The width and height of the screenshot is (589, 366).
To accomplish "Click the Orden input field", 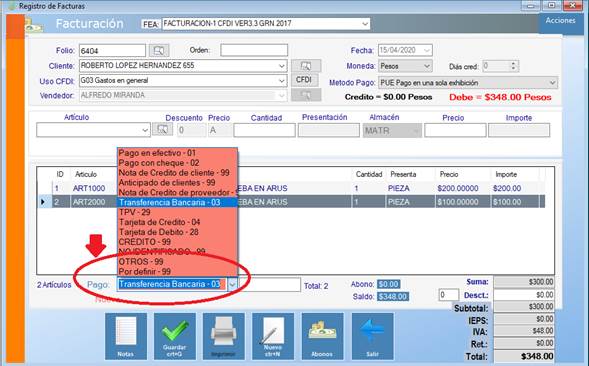I will pyautogui.click(x=254, y=50).
